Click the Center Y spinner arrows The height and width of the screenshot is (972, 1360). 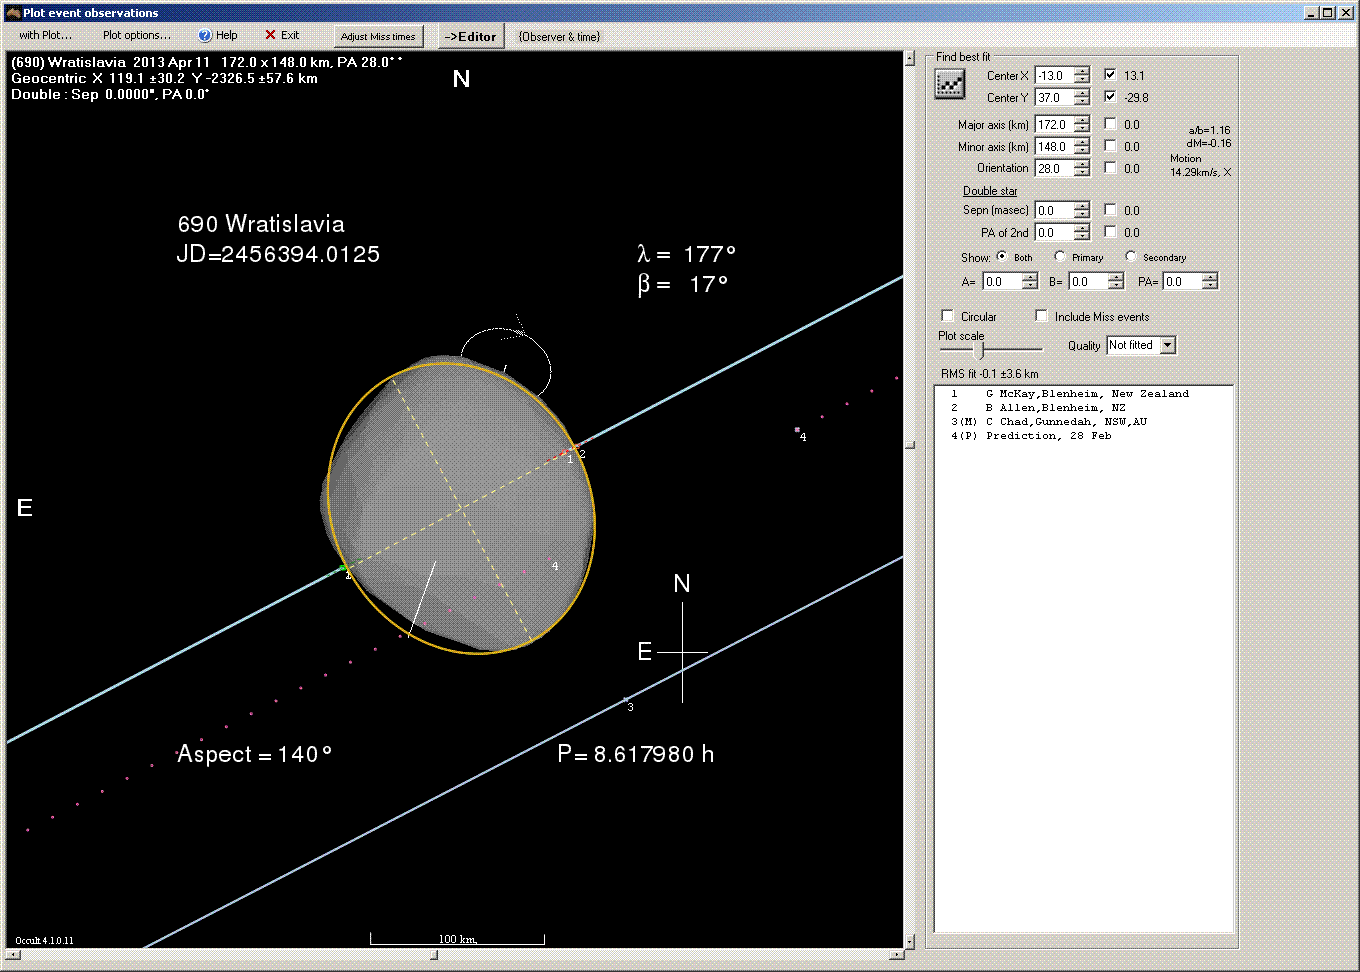coord(1081,98)
